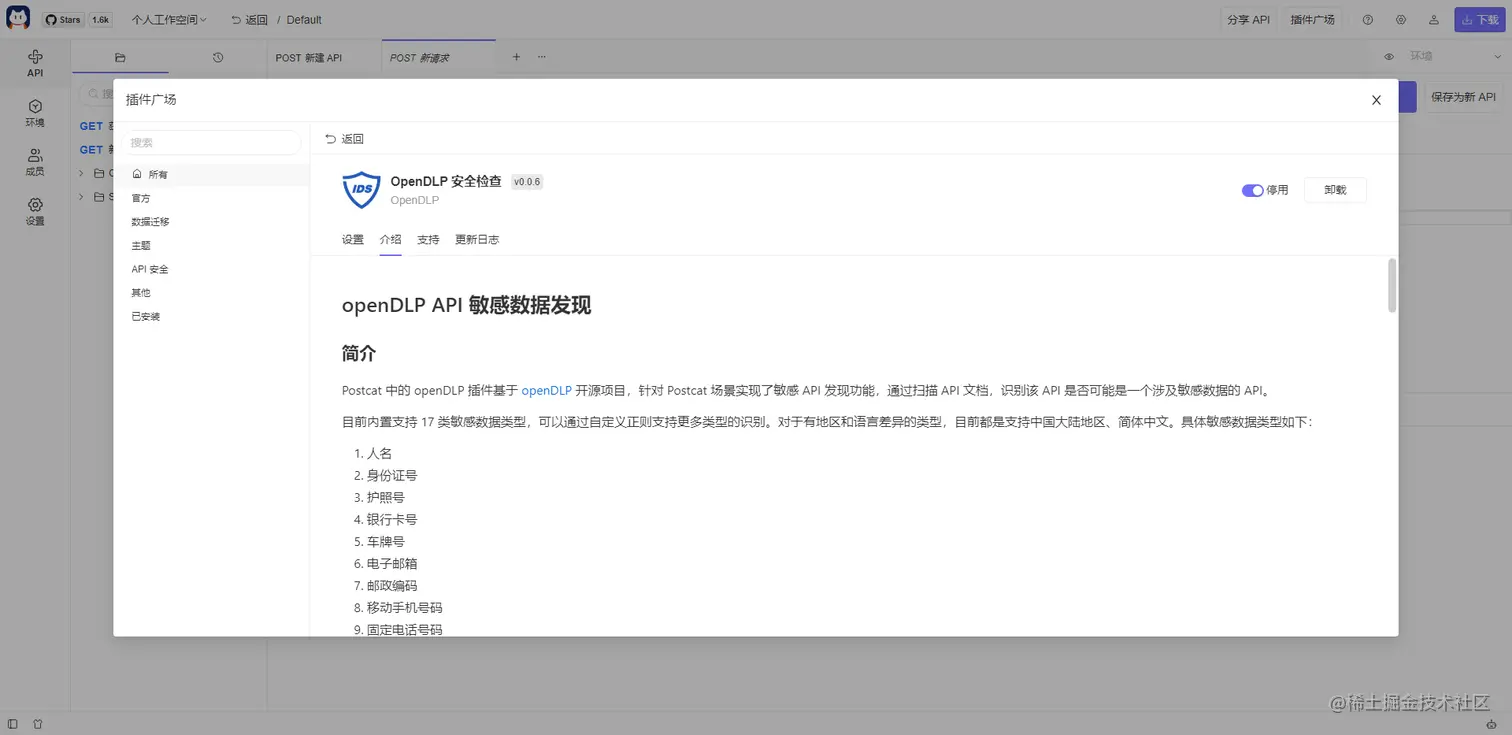This screenshot has width=1512, height=735.
Task: Click the help question mark icon
Action: point(1368,19)
